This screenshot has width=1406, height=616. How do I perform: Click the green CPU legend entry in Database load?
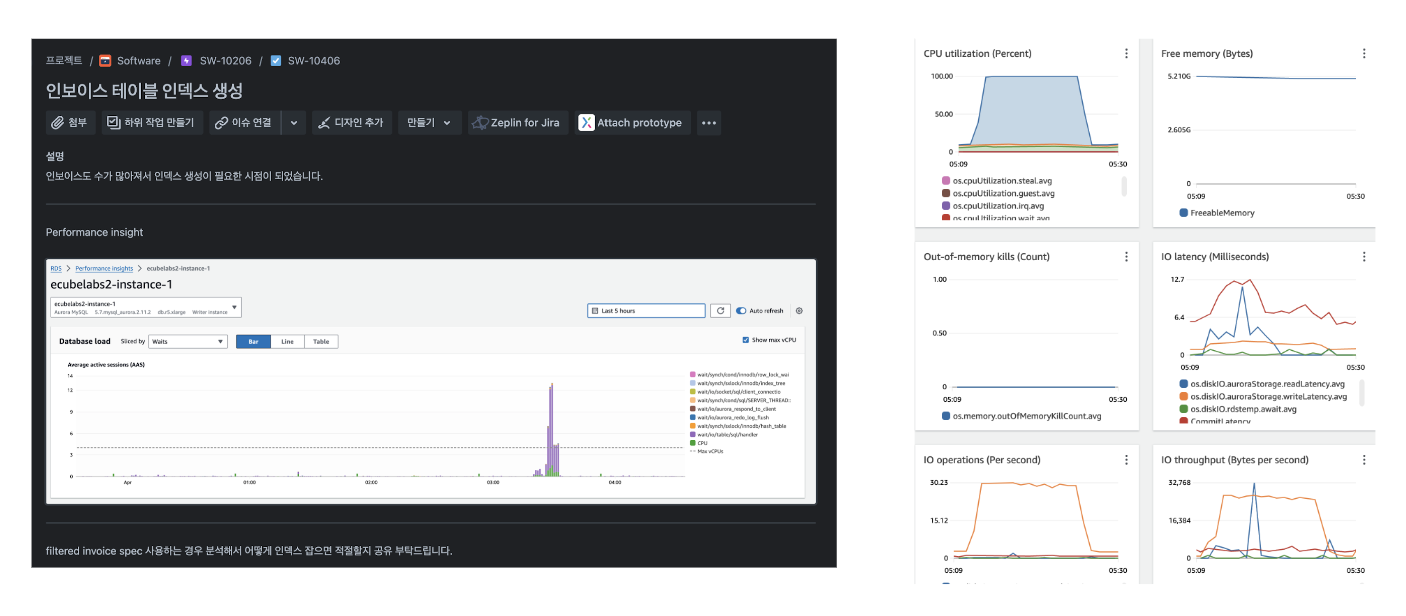tap(700, 443)
